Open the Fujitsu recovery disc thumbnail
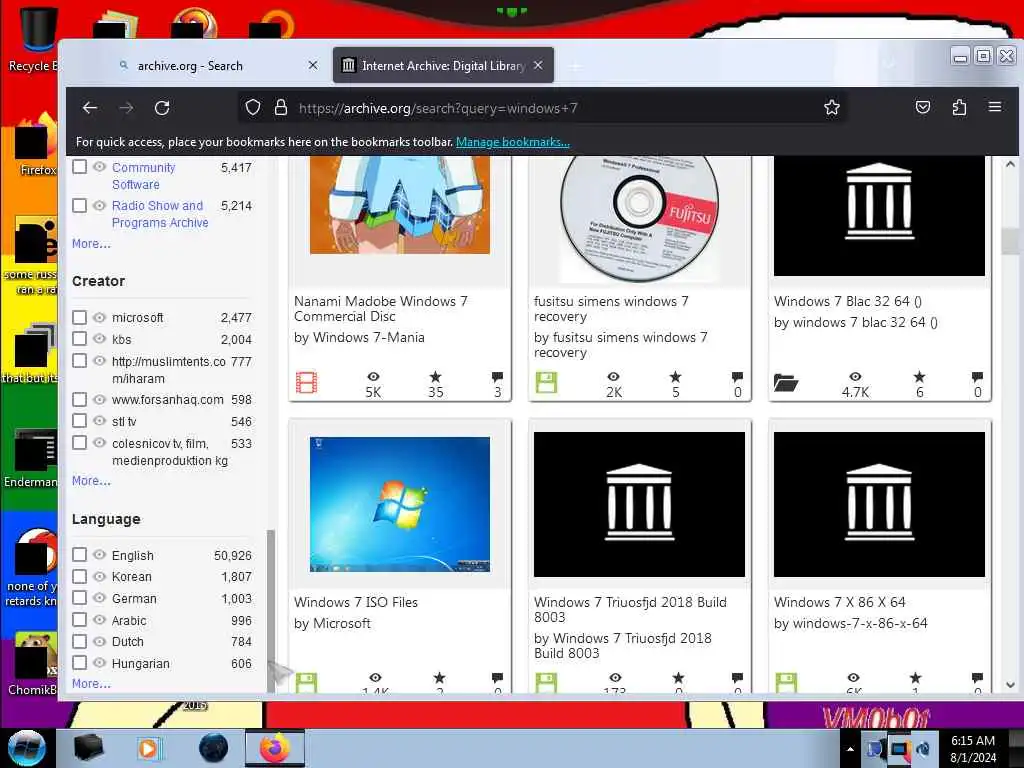The height and width of the screenshot is (768, 1024). click(x=639, y=219)
